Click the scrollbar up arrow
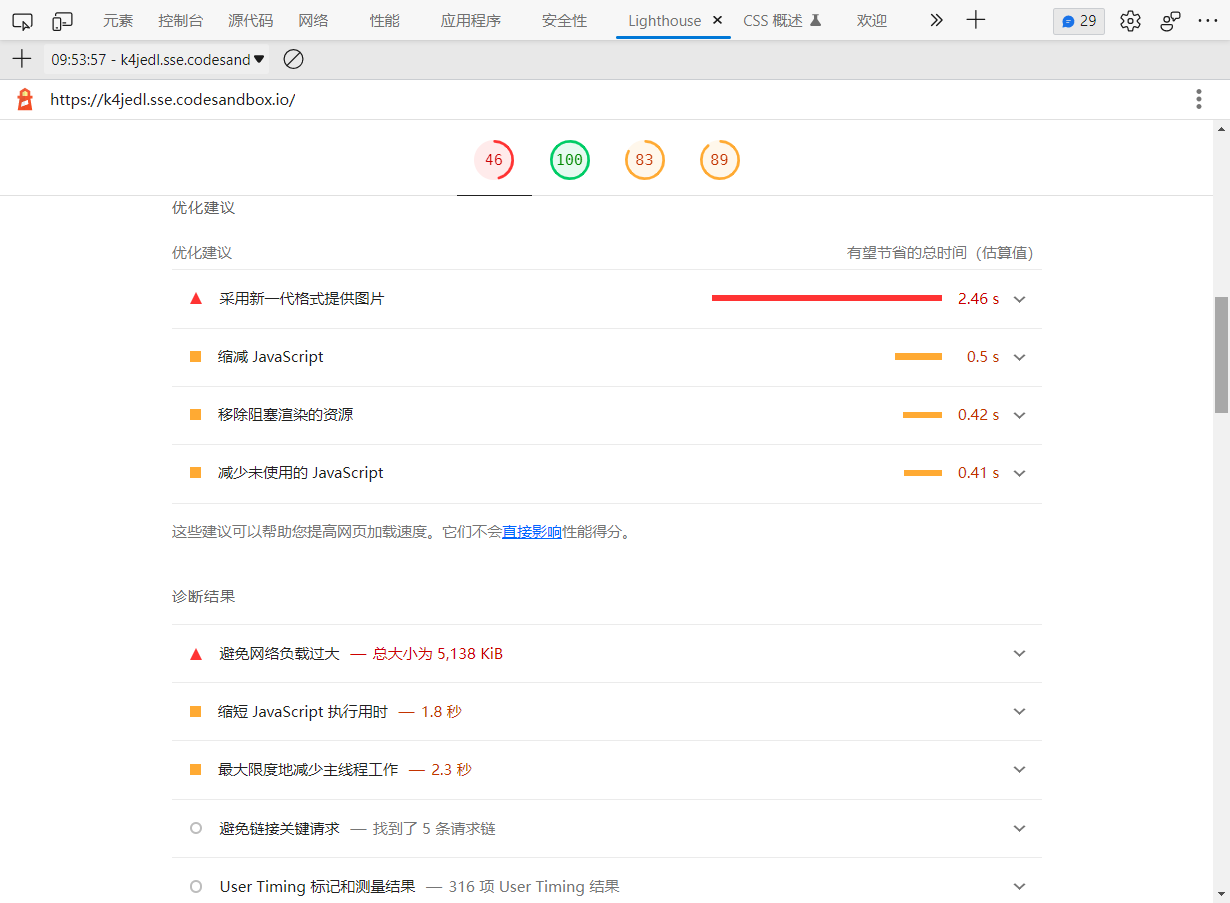 (x=1221, y=129)
